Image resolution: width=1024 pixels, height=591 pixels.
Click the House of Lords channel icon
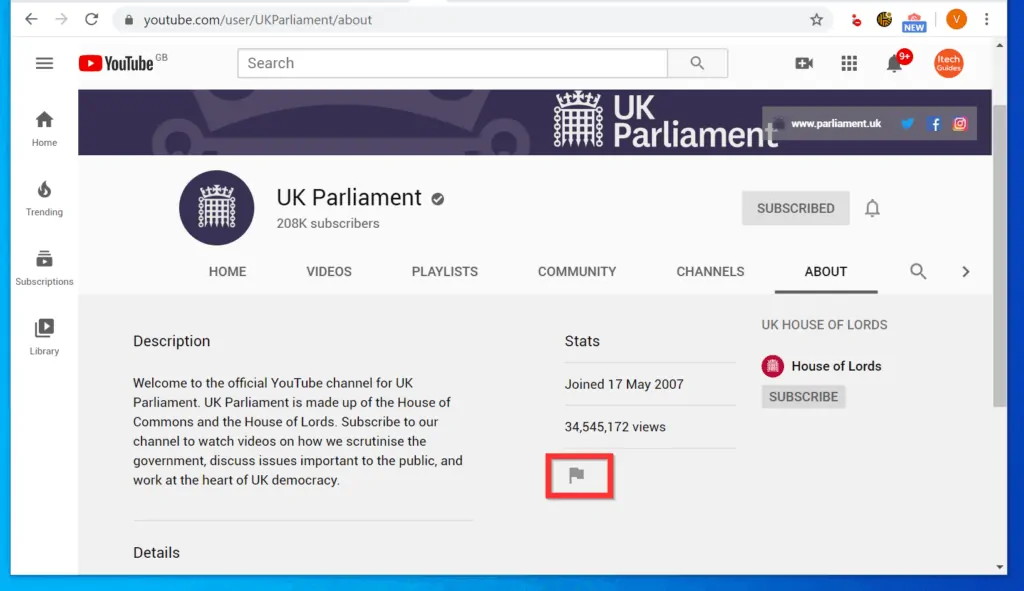773,366
